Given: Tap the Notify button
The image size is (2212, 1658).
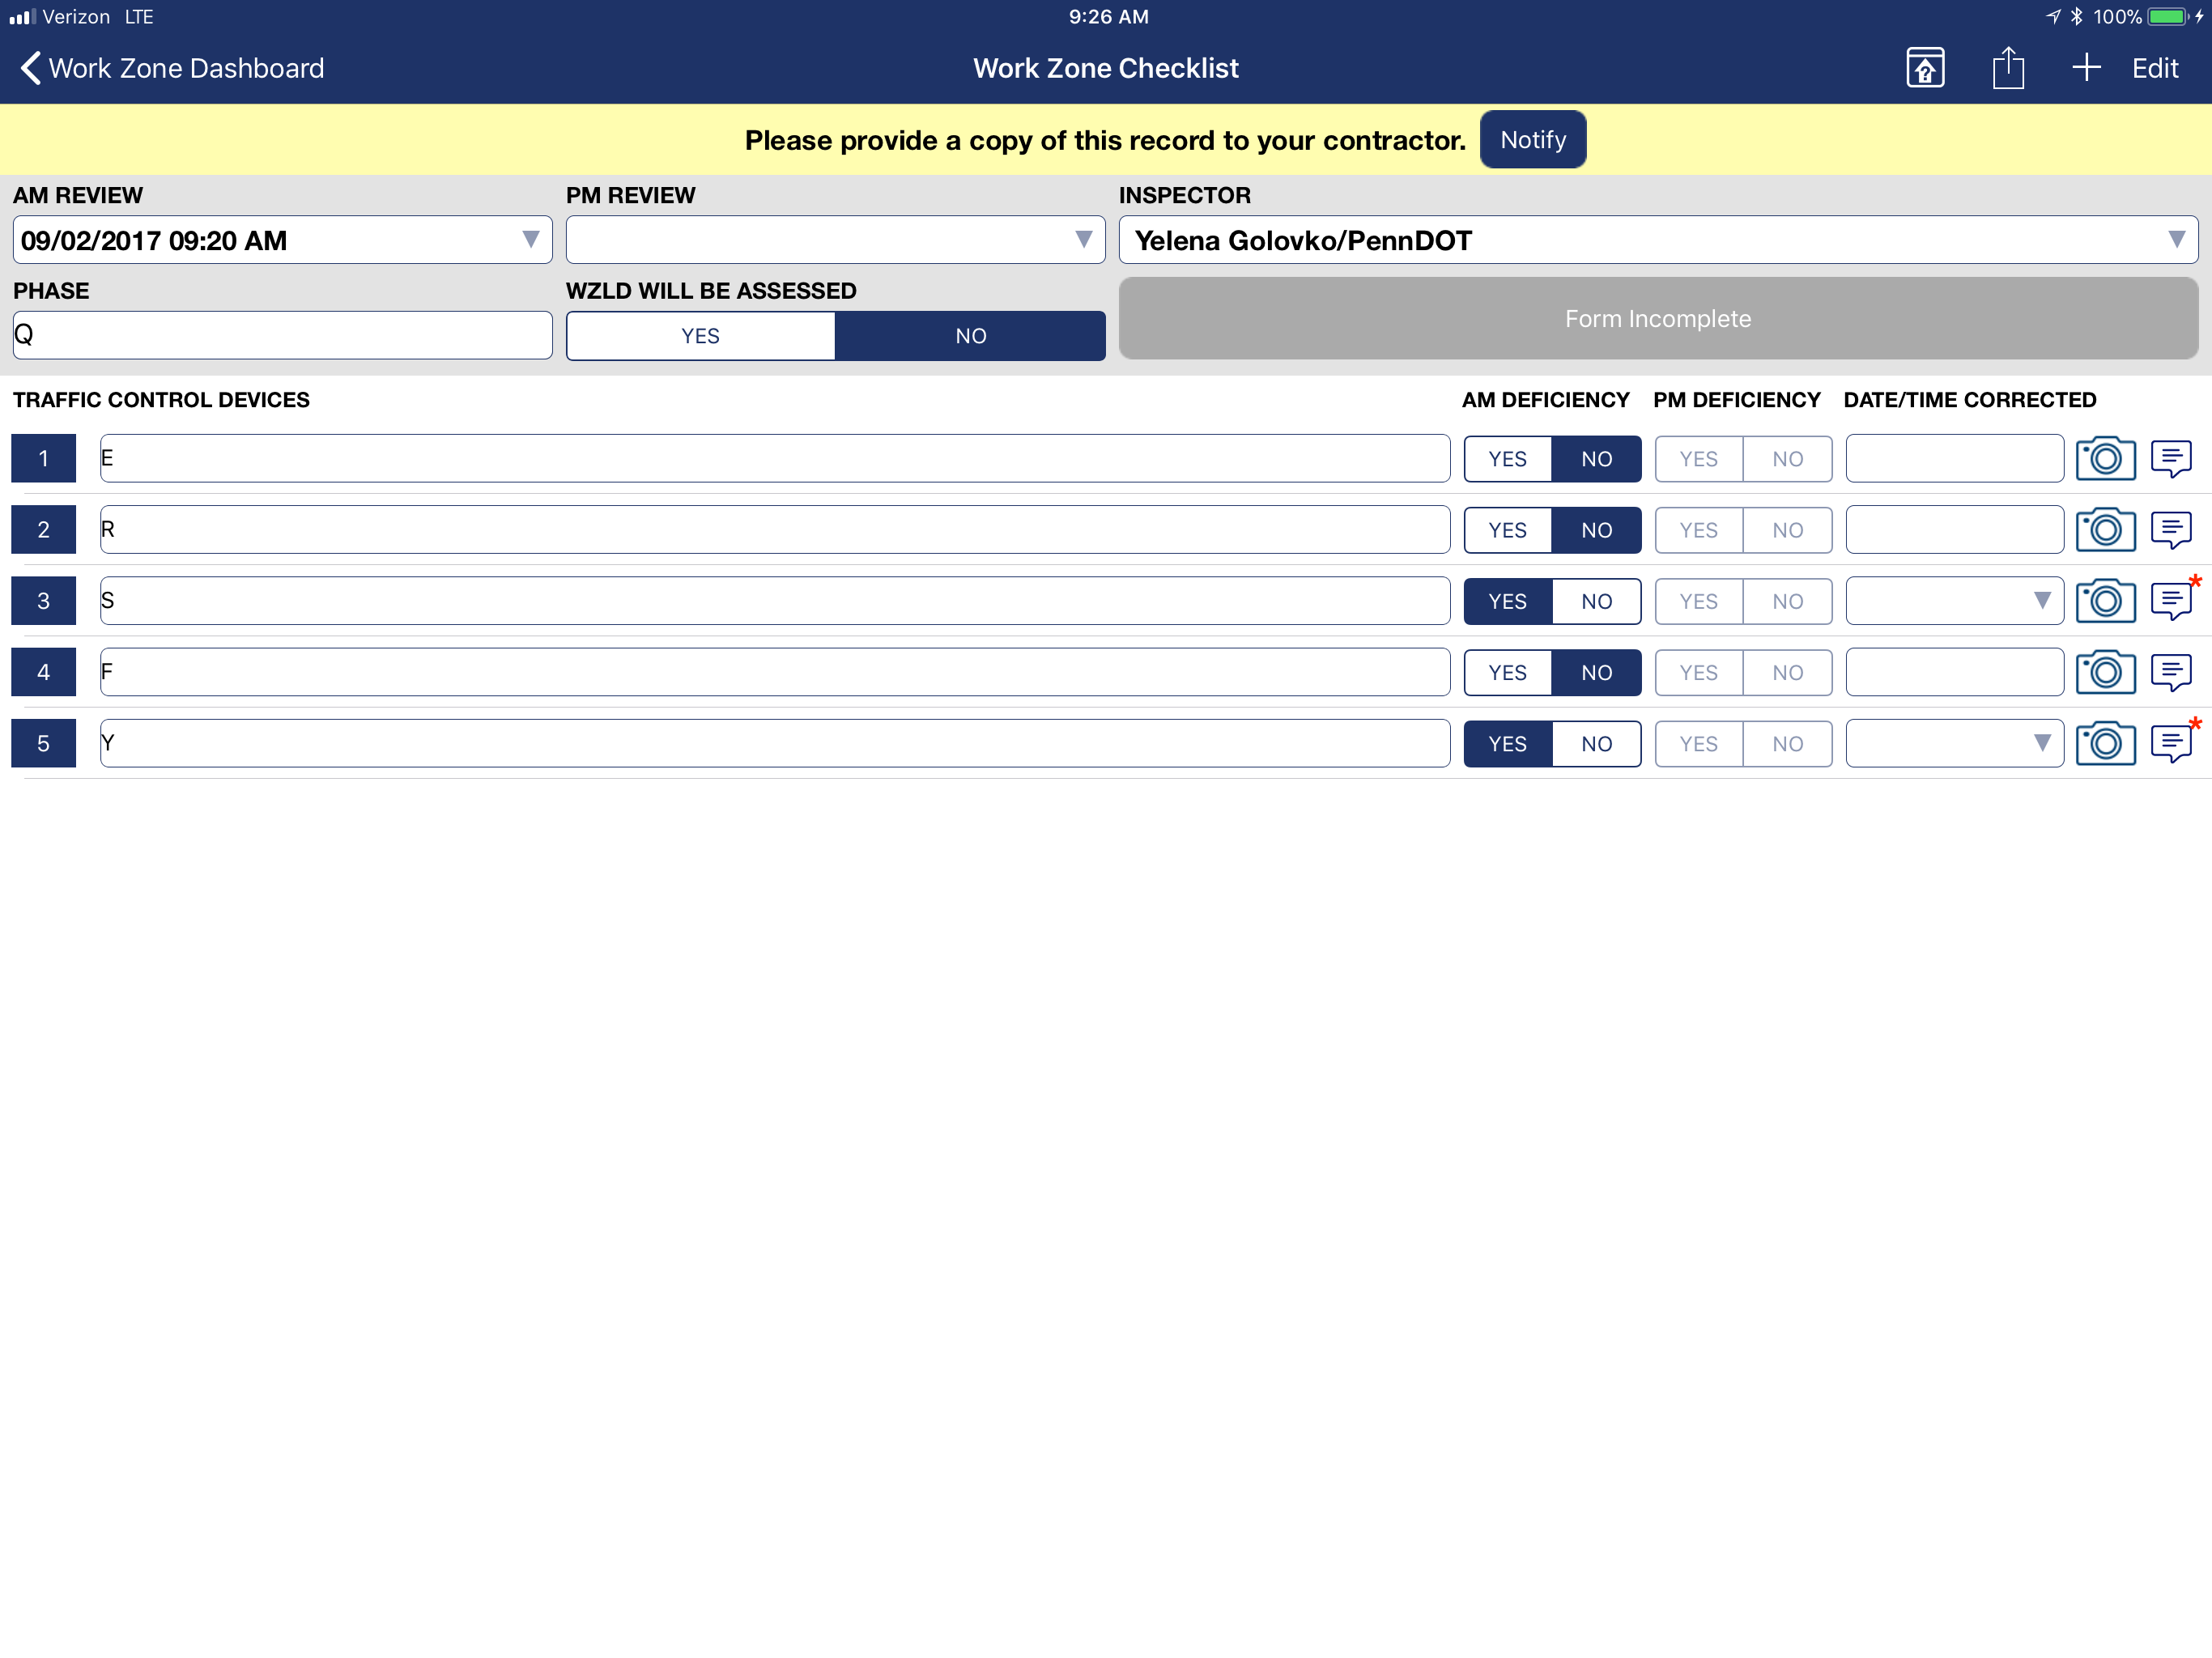Looking at the screenshot, I should click(1532, 140).
